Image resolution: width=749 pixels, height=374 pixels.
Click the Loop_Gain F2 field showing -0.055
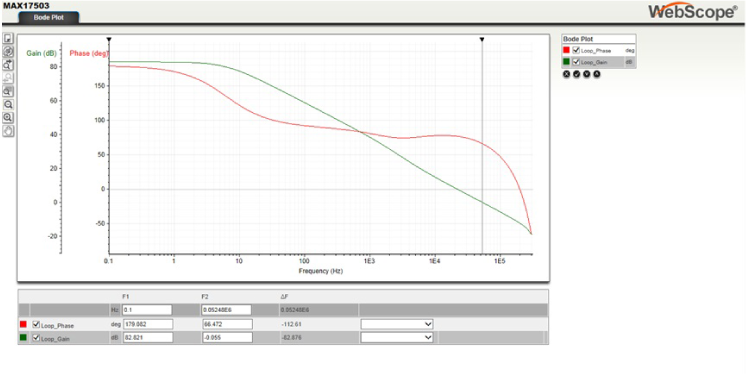point(227,338)
